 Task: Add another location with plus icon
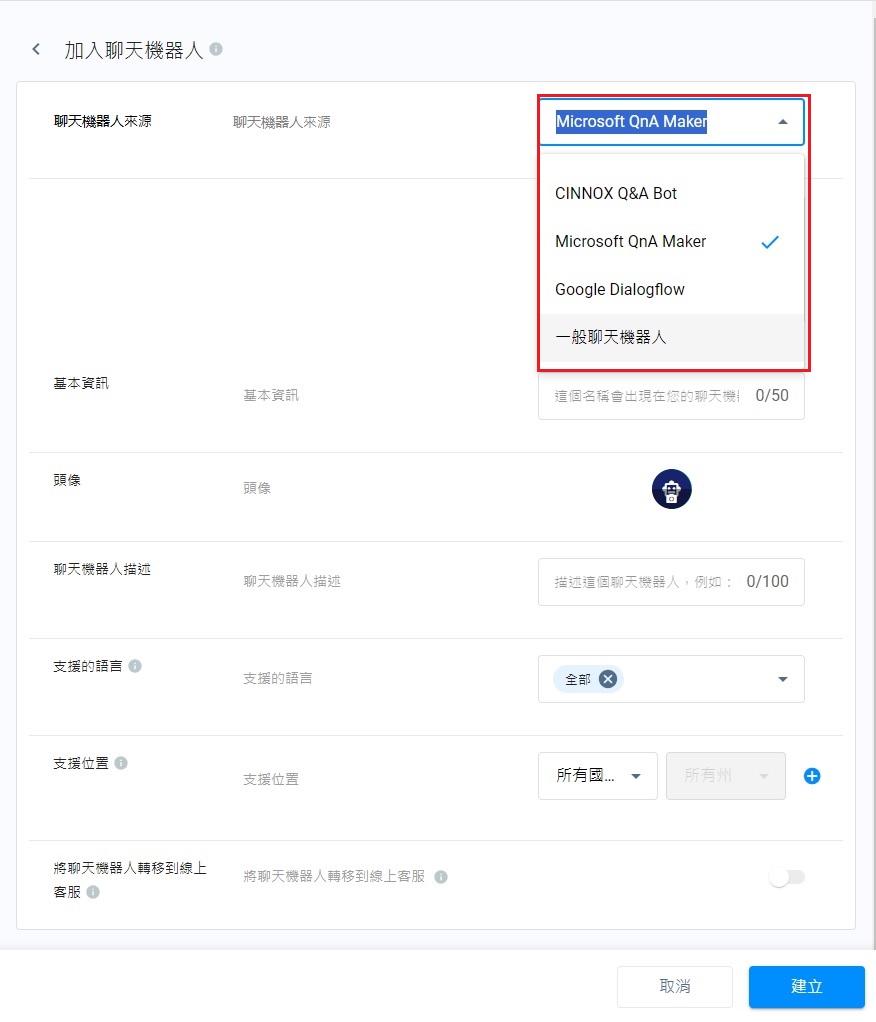point(812,776)
